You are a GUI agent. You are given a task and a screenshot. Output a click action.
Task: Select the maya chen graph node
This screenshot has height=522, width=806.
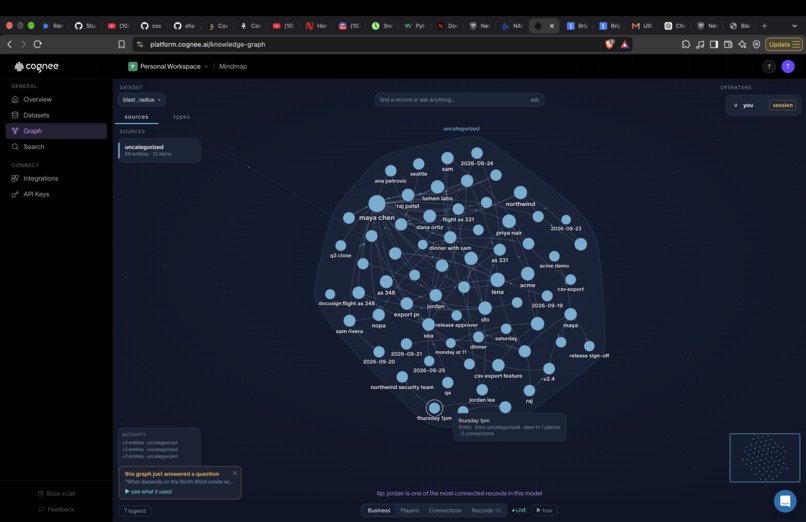tap(377, 203)
